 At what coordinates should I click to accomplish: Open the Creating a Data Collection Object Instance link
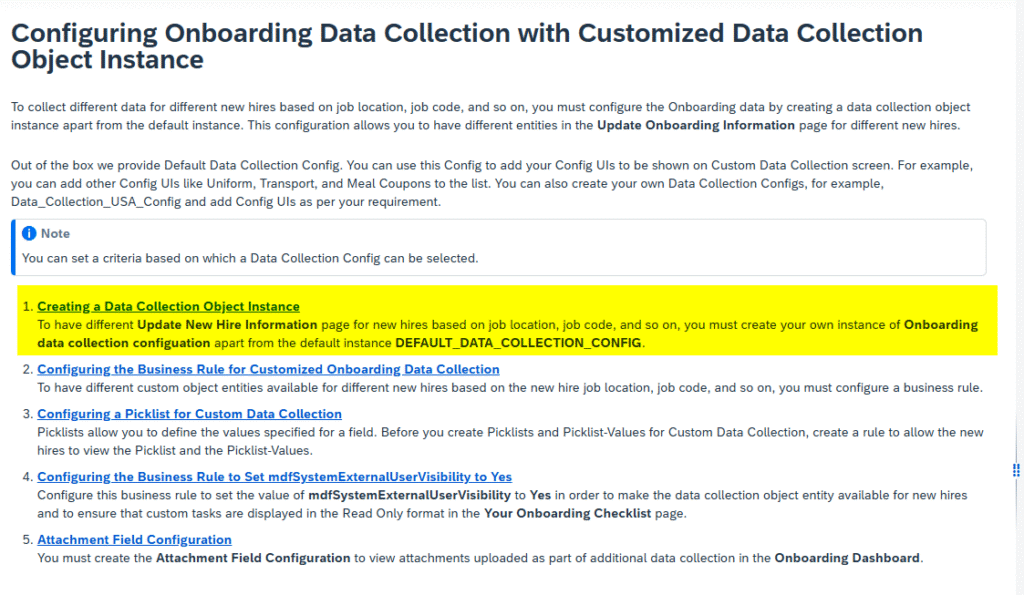click(x=168, y=307)
